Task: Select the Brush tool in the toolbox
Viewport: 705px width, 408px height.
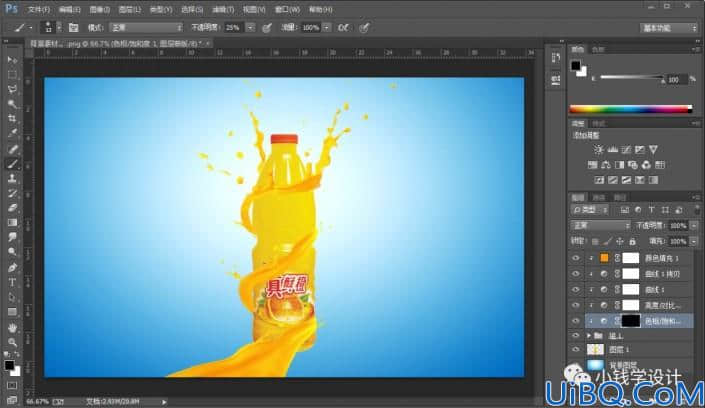Action: pos(12,163)
